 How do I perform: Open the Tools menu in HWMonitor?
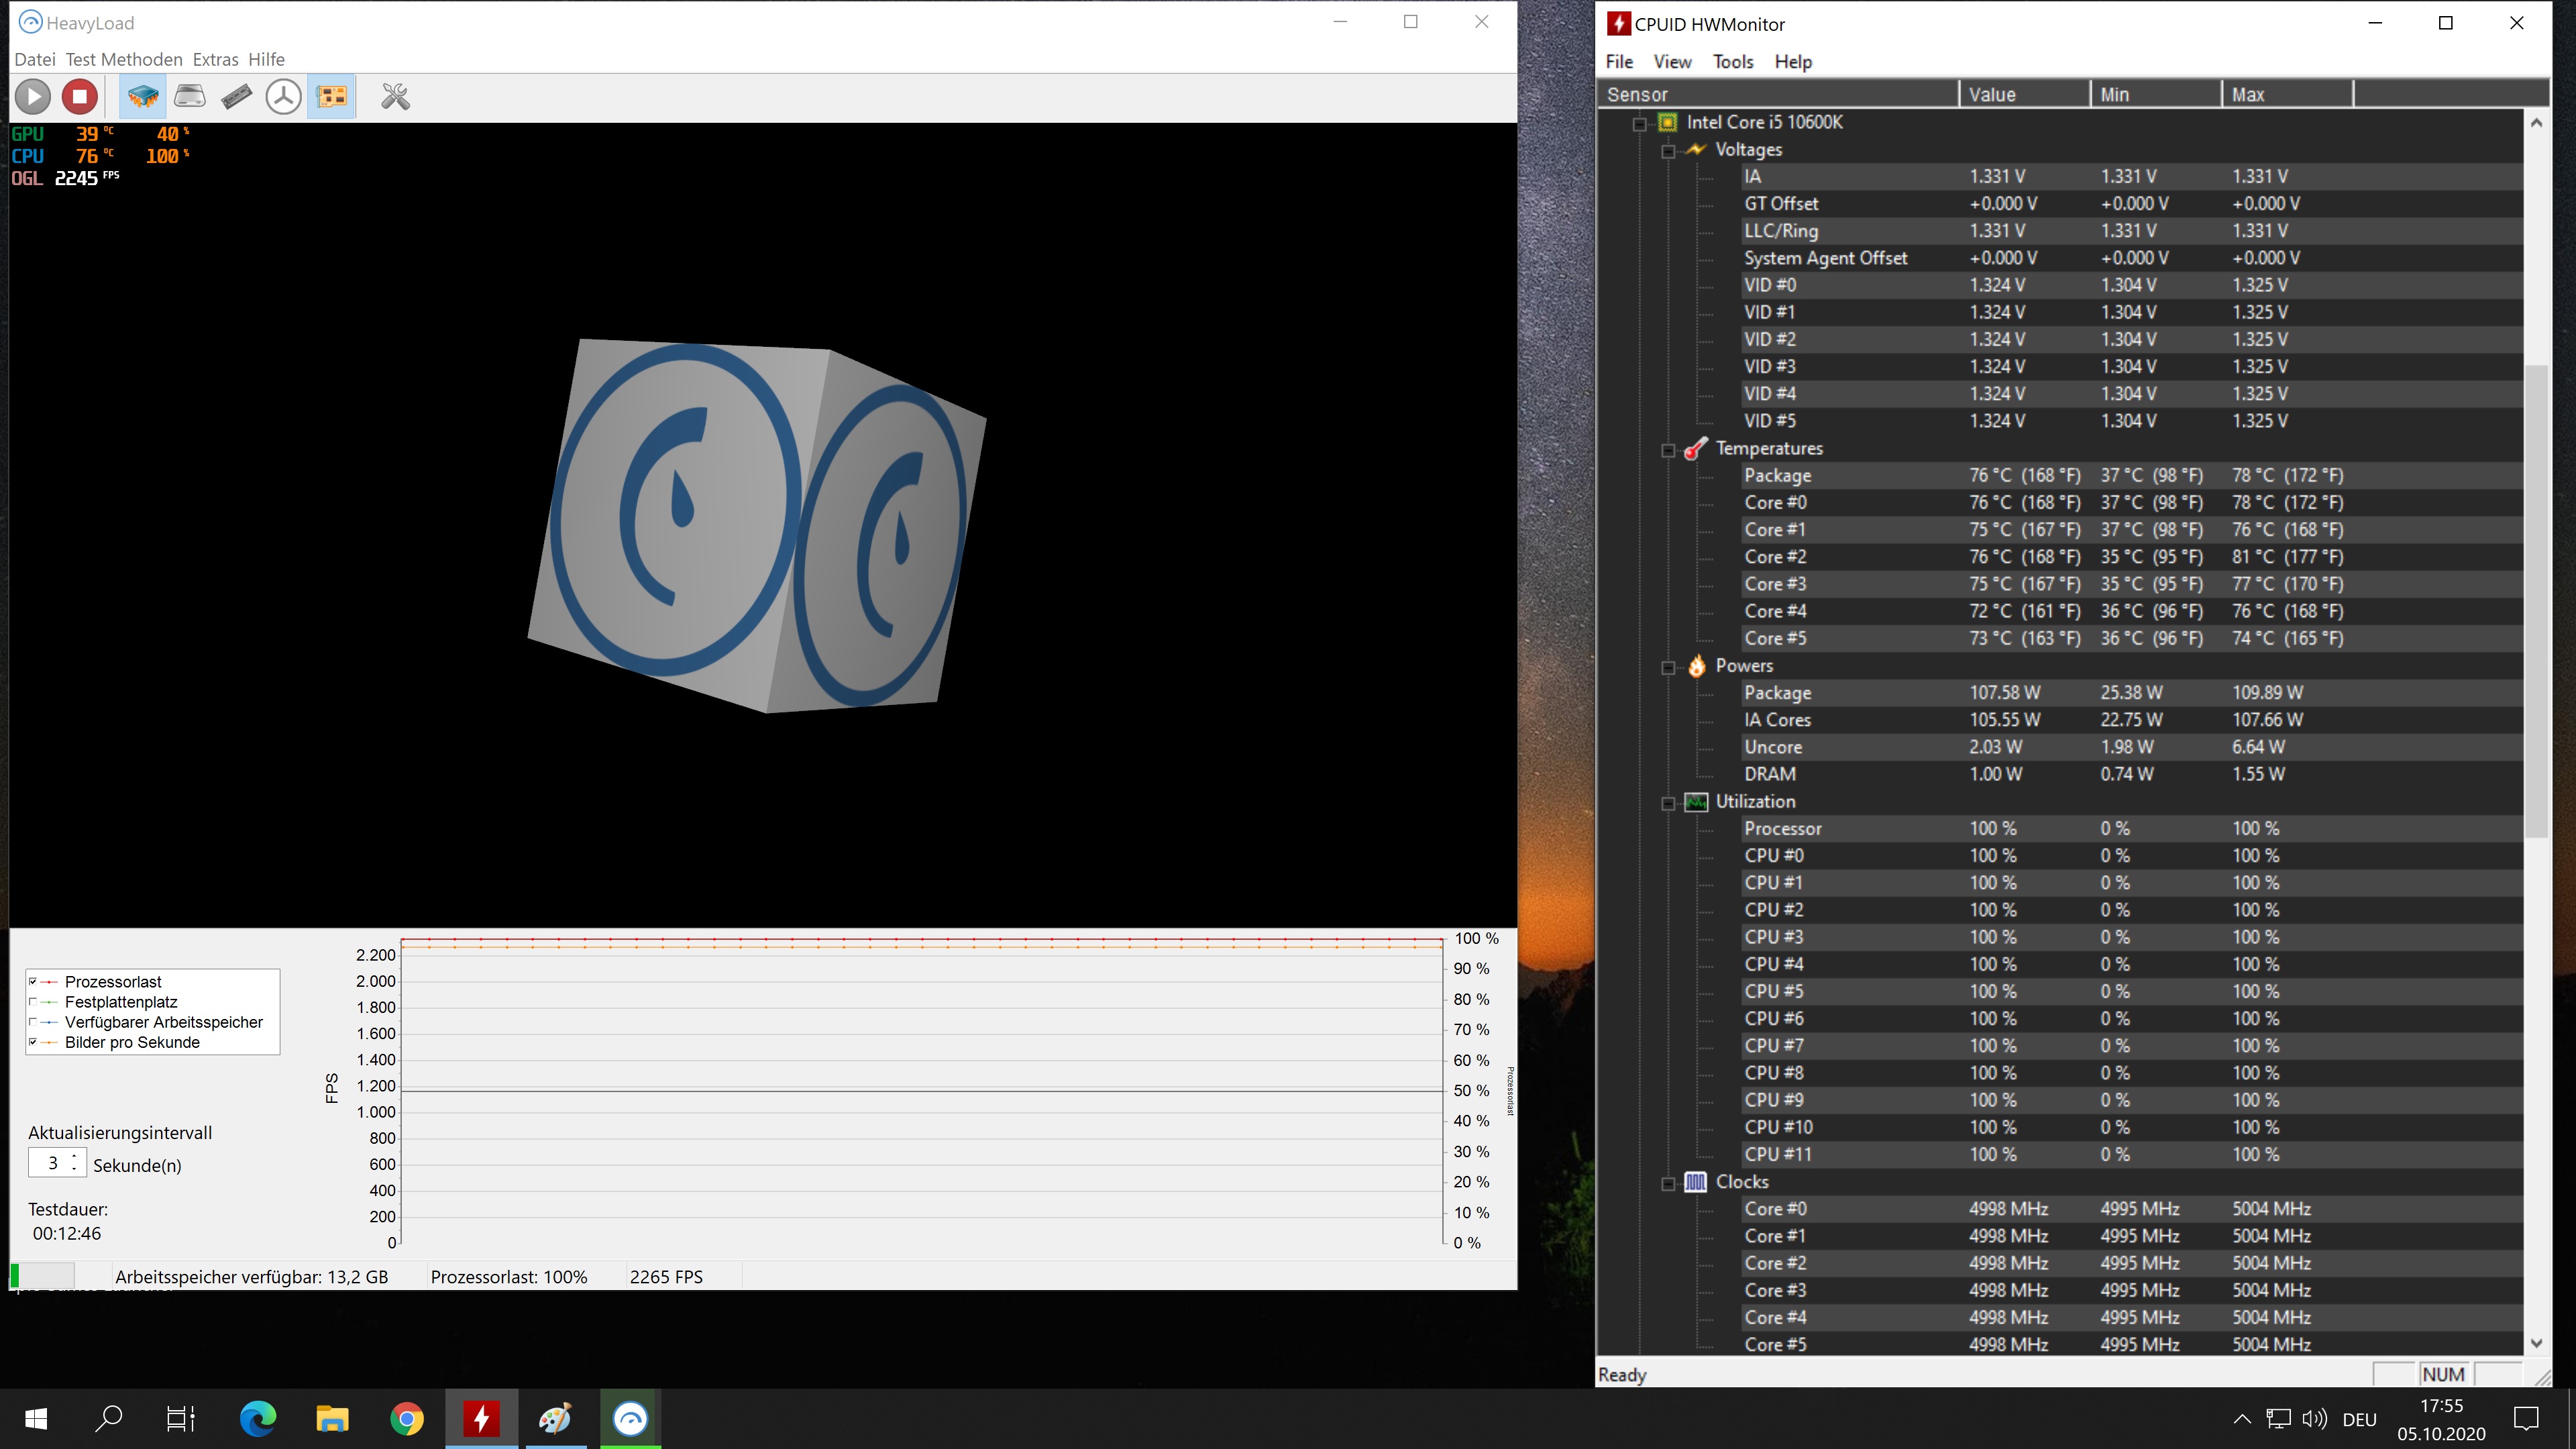pos(1732,62)
